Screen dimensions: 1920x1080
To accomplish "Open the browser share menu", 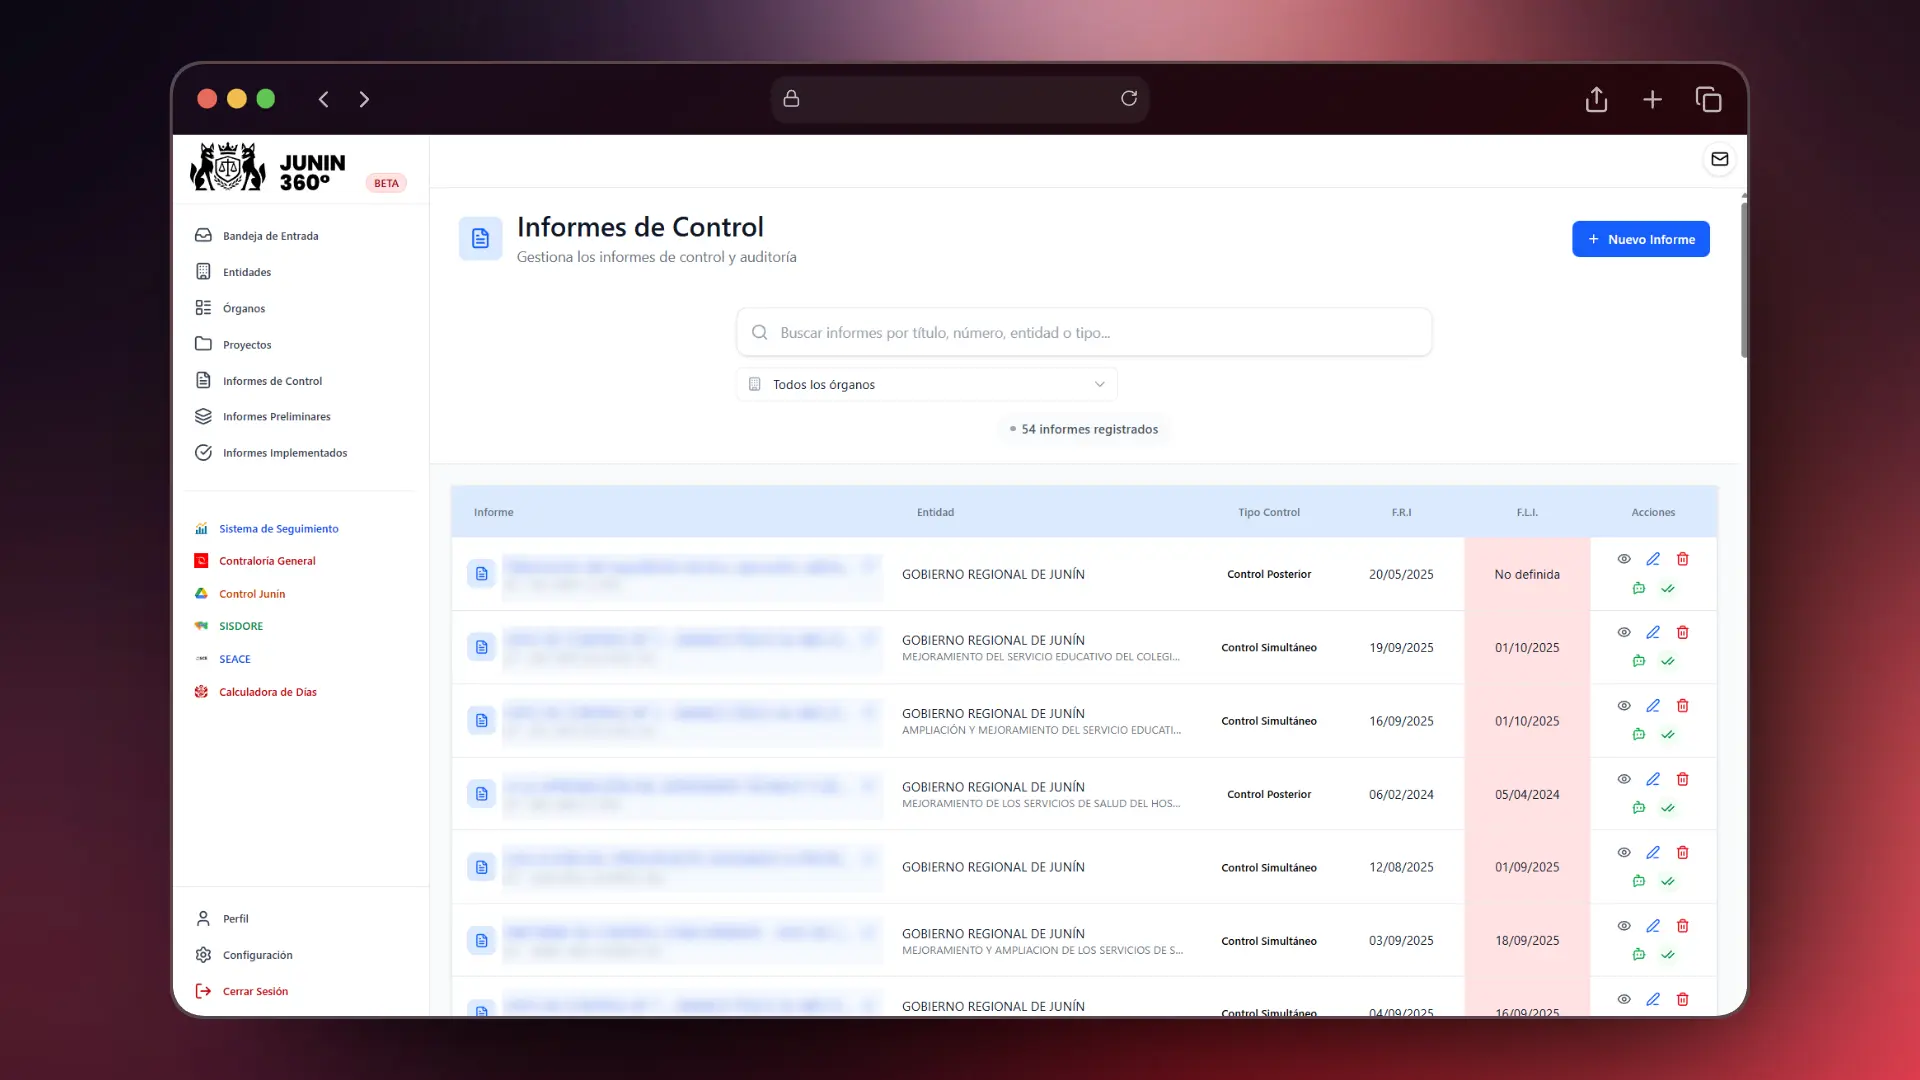I will pos(1596,99).
